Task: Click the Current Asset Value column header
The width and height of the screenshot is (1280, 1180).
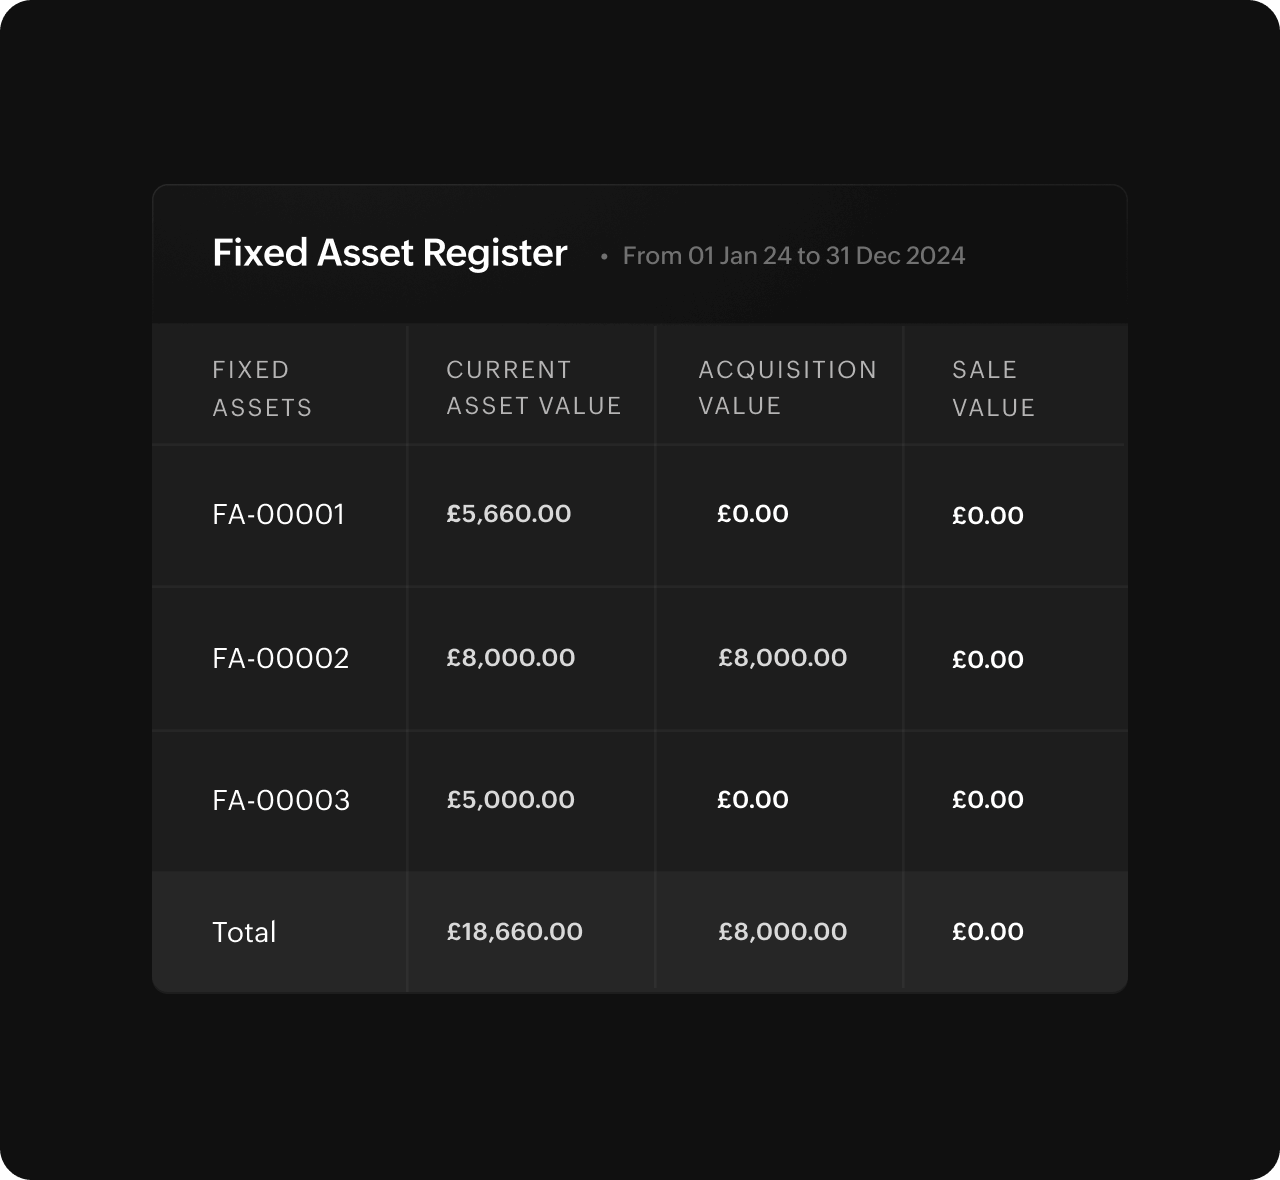Action: [x=533, y=388]
